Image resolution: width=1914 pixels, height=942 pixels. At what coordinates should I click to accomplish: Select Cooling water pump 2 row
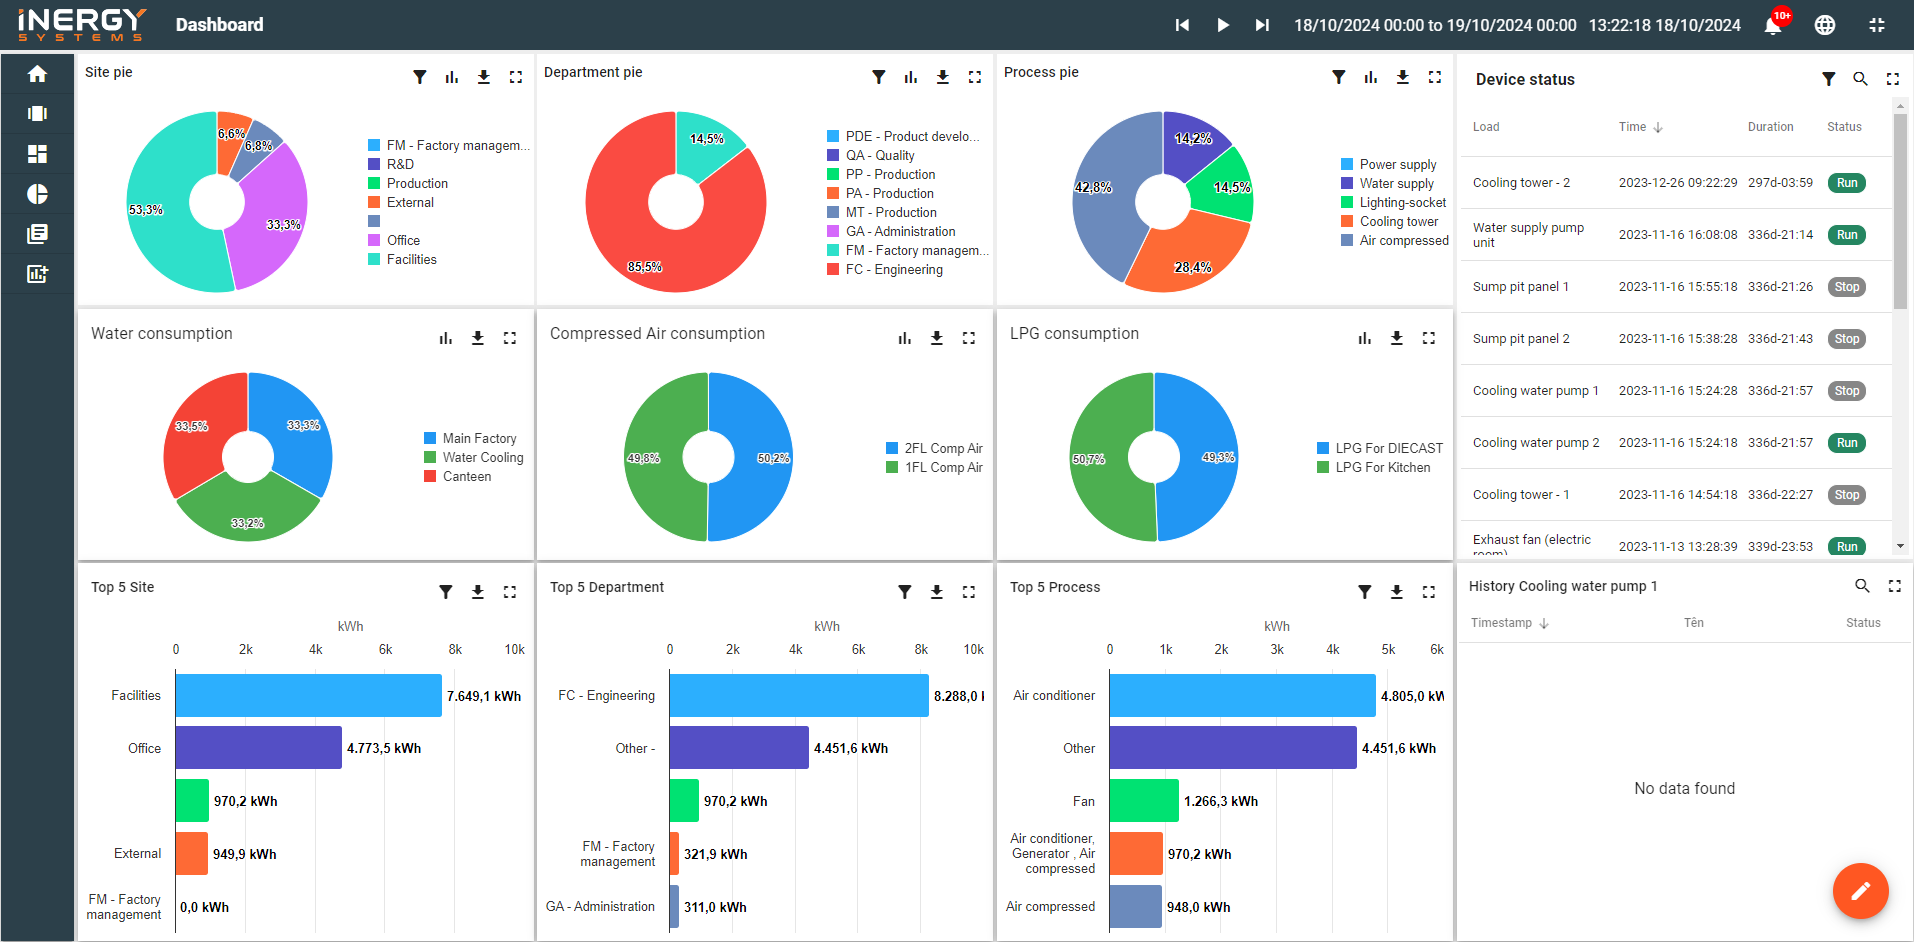click(x=1676, y=443)
